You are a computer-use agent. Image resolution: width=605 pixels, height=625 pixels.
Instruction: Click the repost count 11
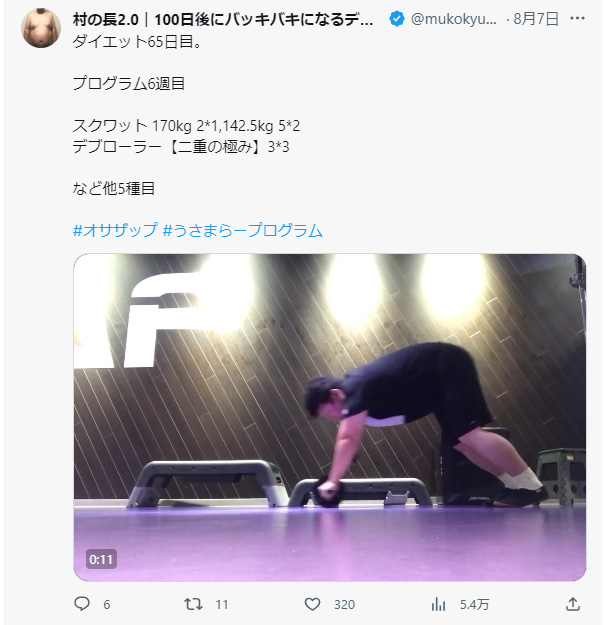(222, 604)
